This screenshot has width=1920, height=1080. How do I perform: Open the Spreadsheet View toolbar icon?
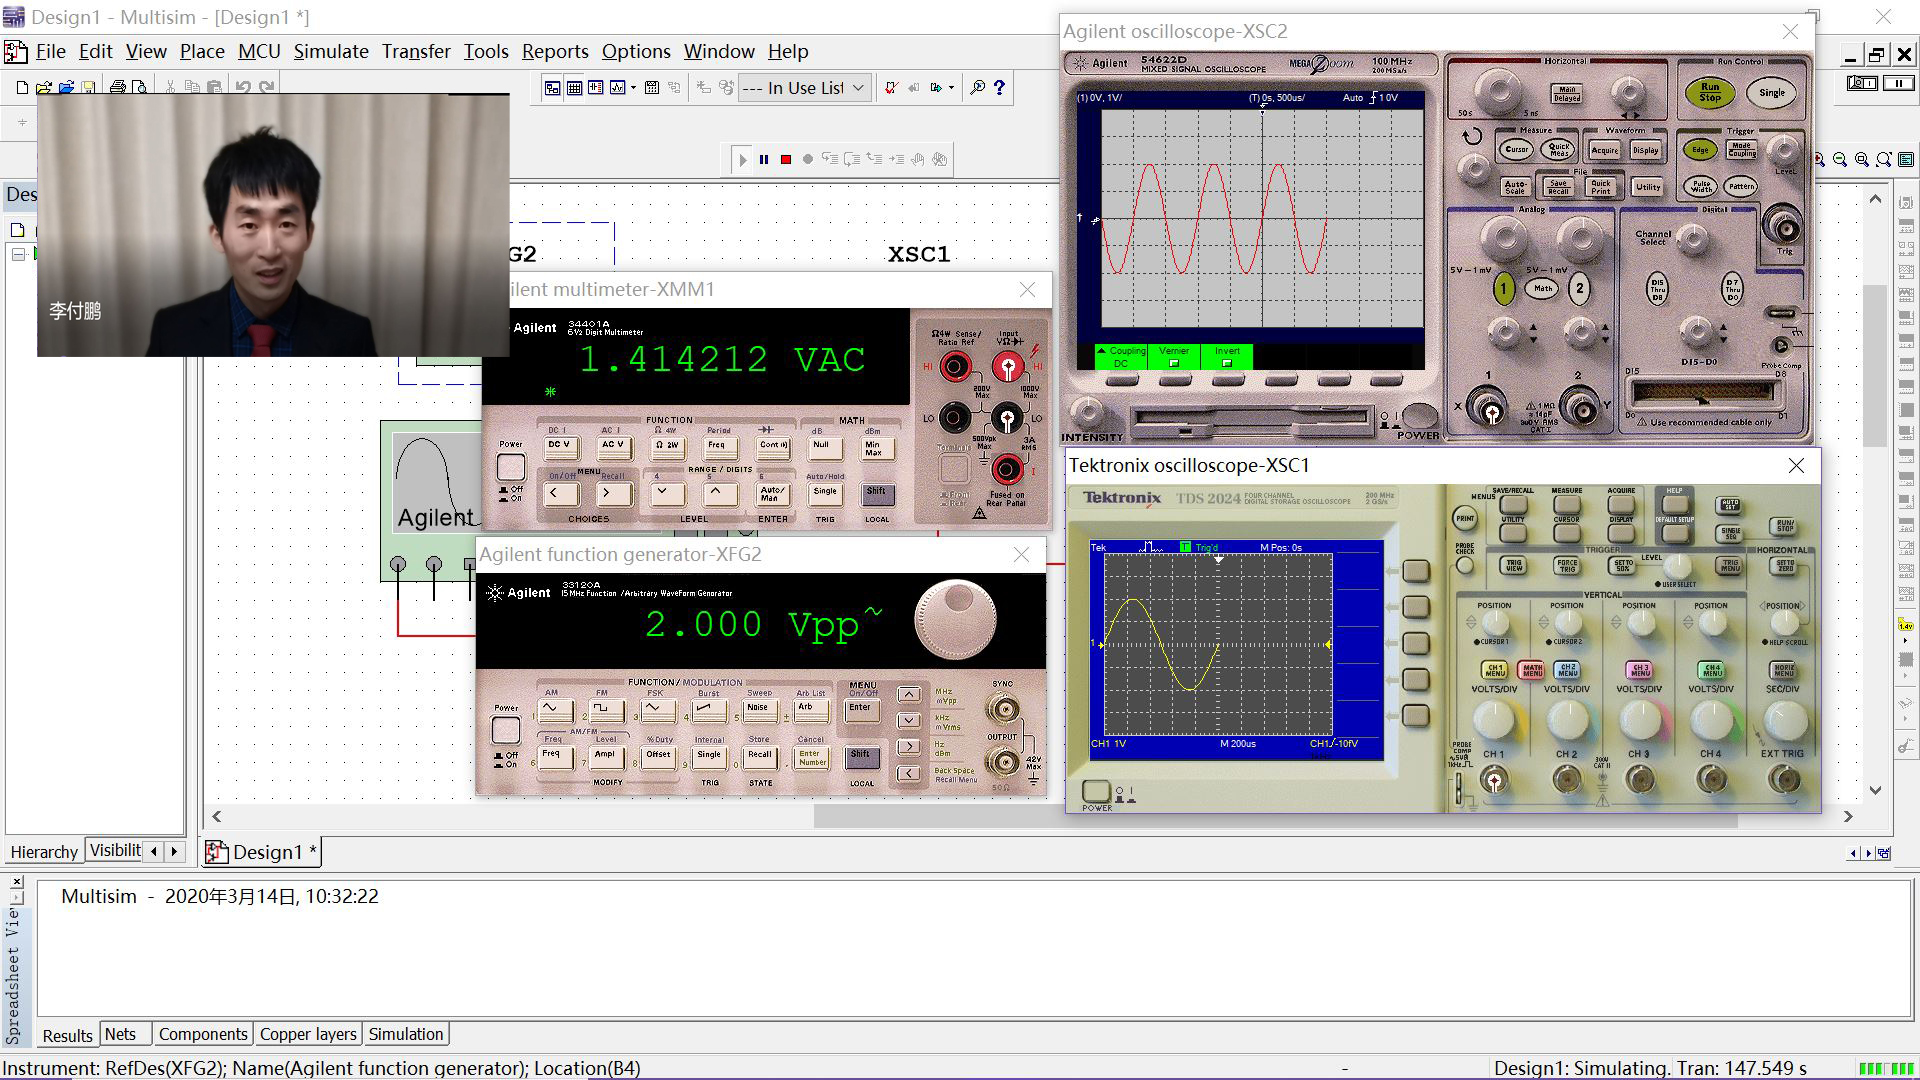pos(575,88)
